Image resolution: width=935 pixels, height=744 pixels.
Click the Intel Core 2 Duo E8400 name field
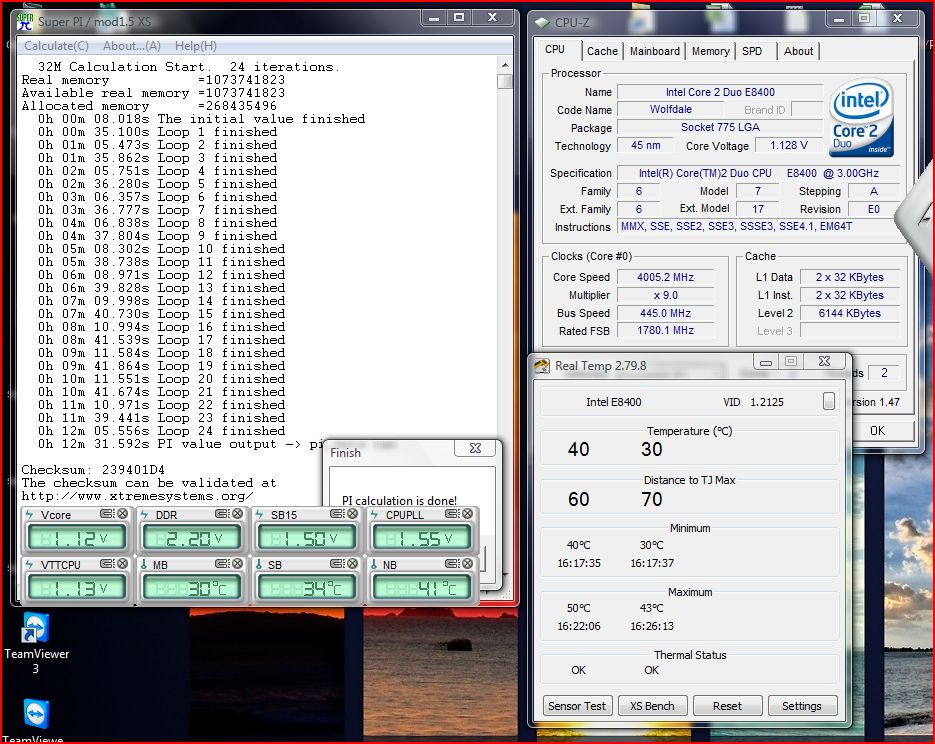720,92
